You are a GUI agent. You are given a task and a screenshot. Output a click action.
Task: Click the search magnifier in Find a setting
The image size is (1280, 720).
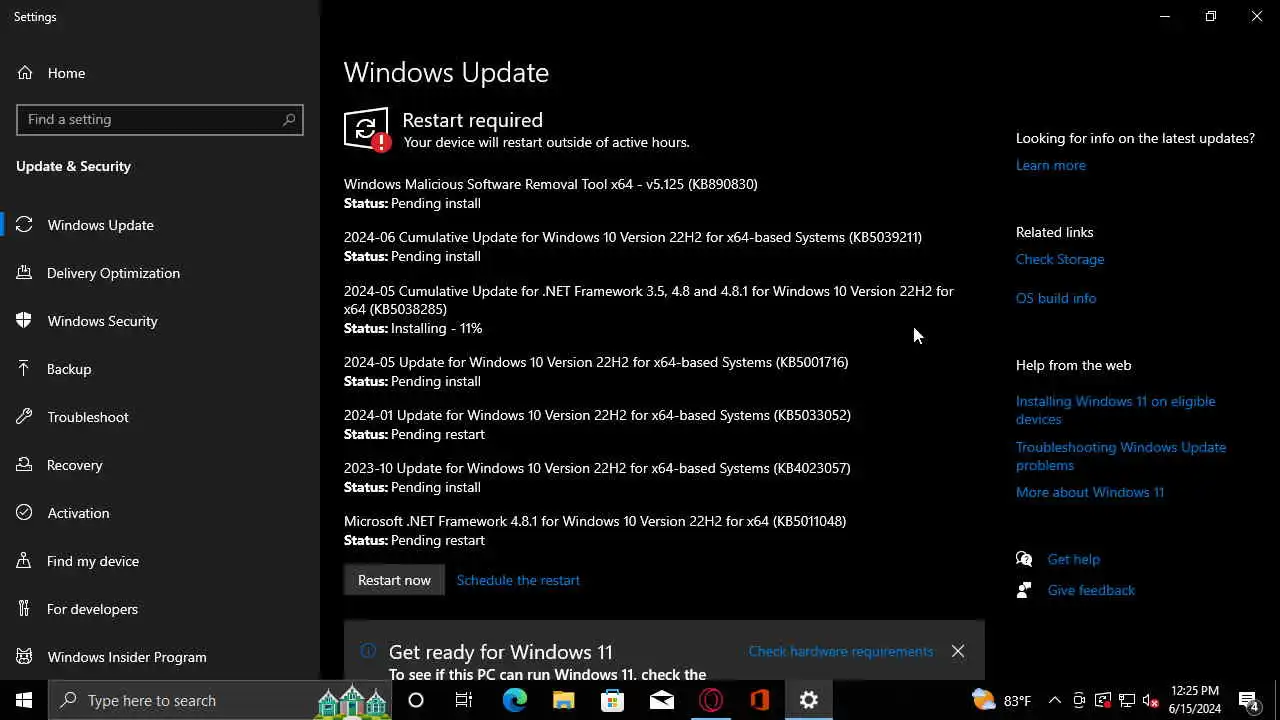click(289, 119)
